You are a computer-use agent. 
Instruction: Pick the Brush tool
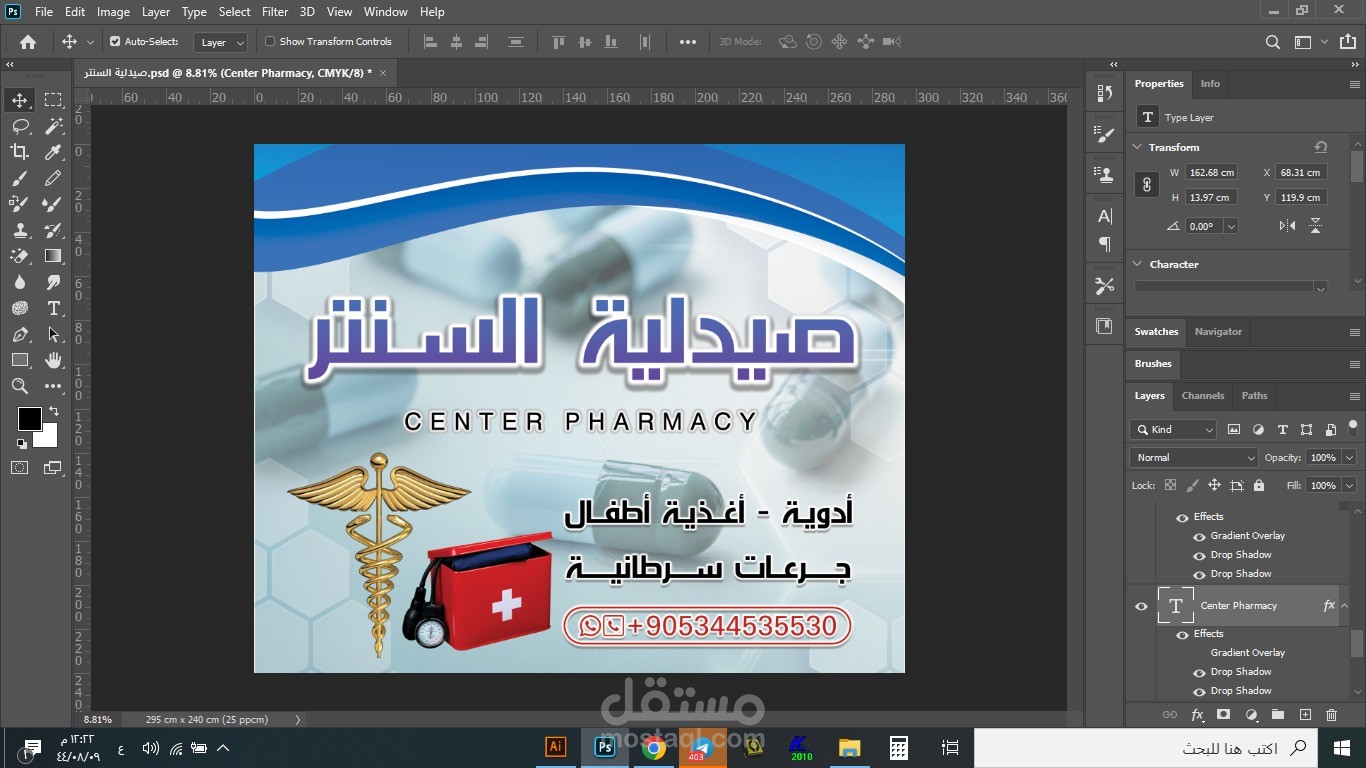tap(19, 178)
